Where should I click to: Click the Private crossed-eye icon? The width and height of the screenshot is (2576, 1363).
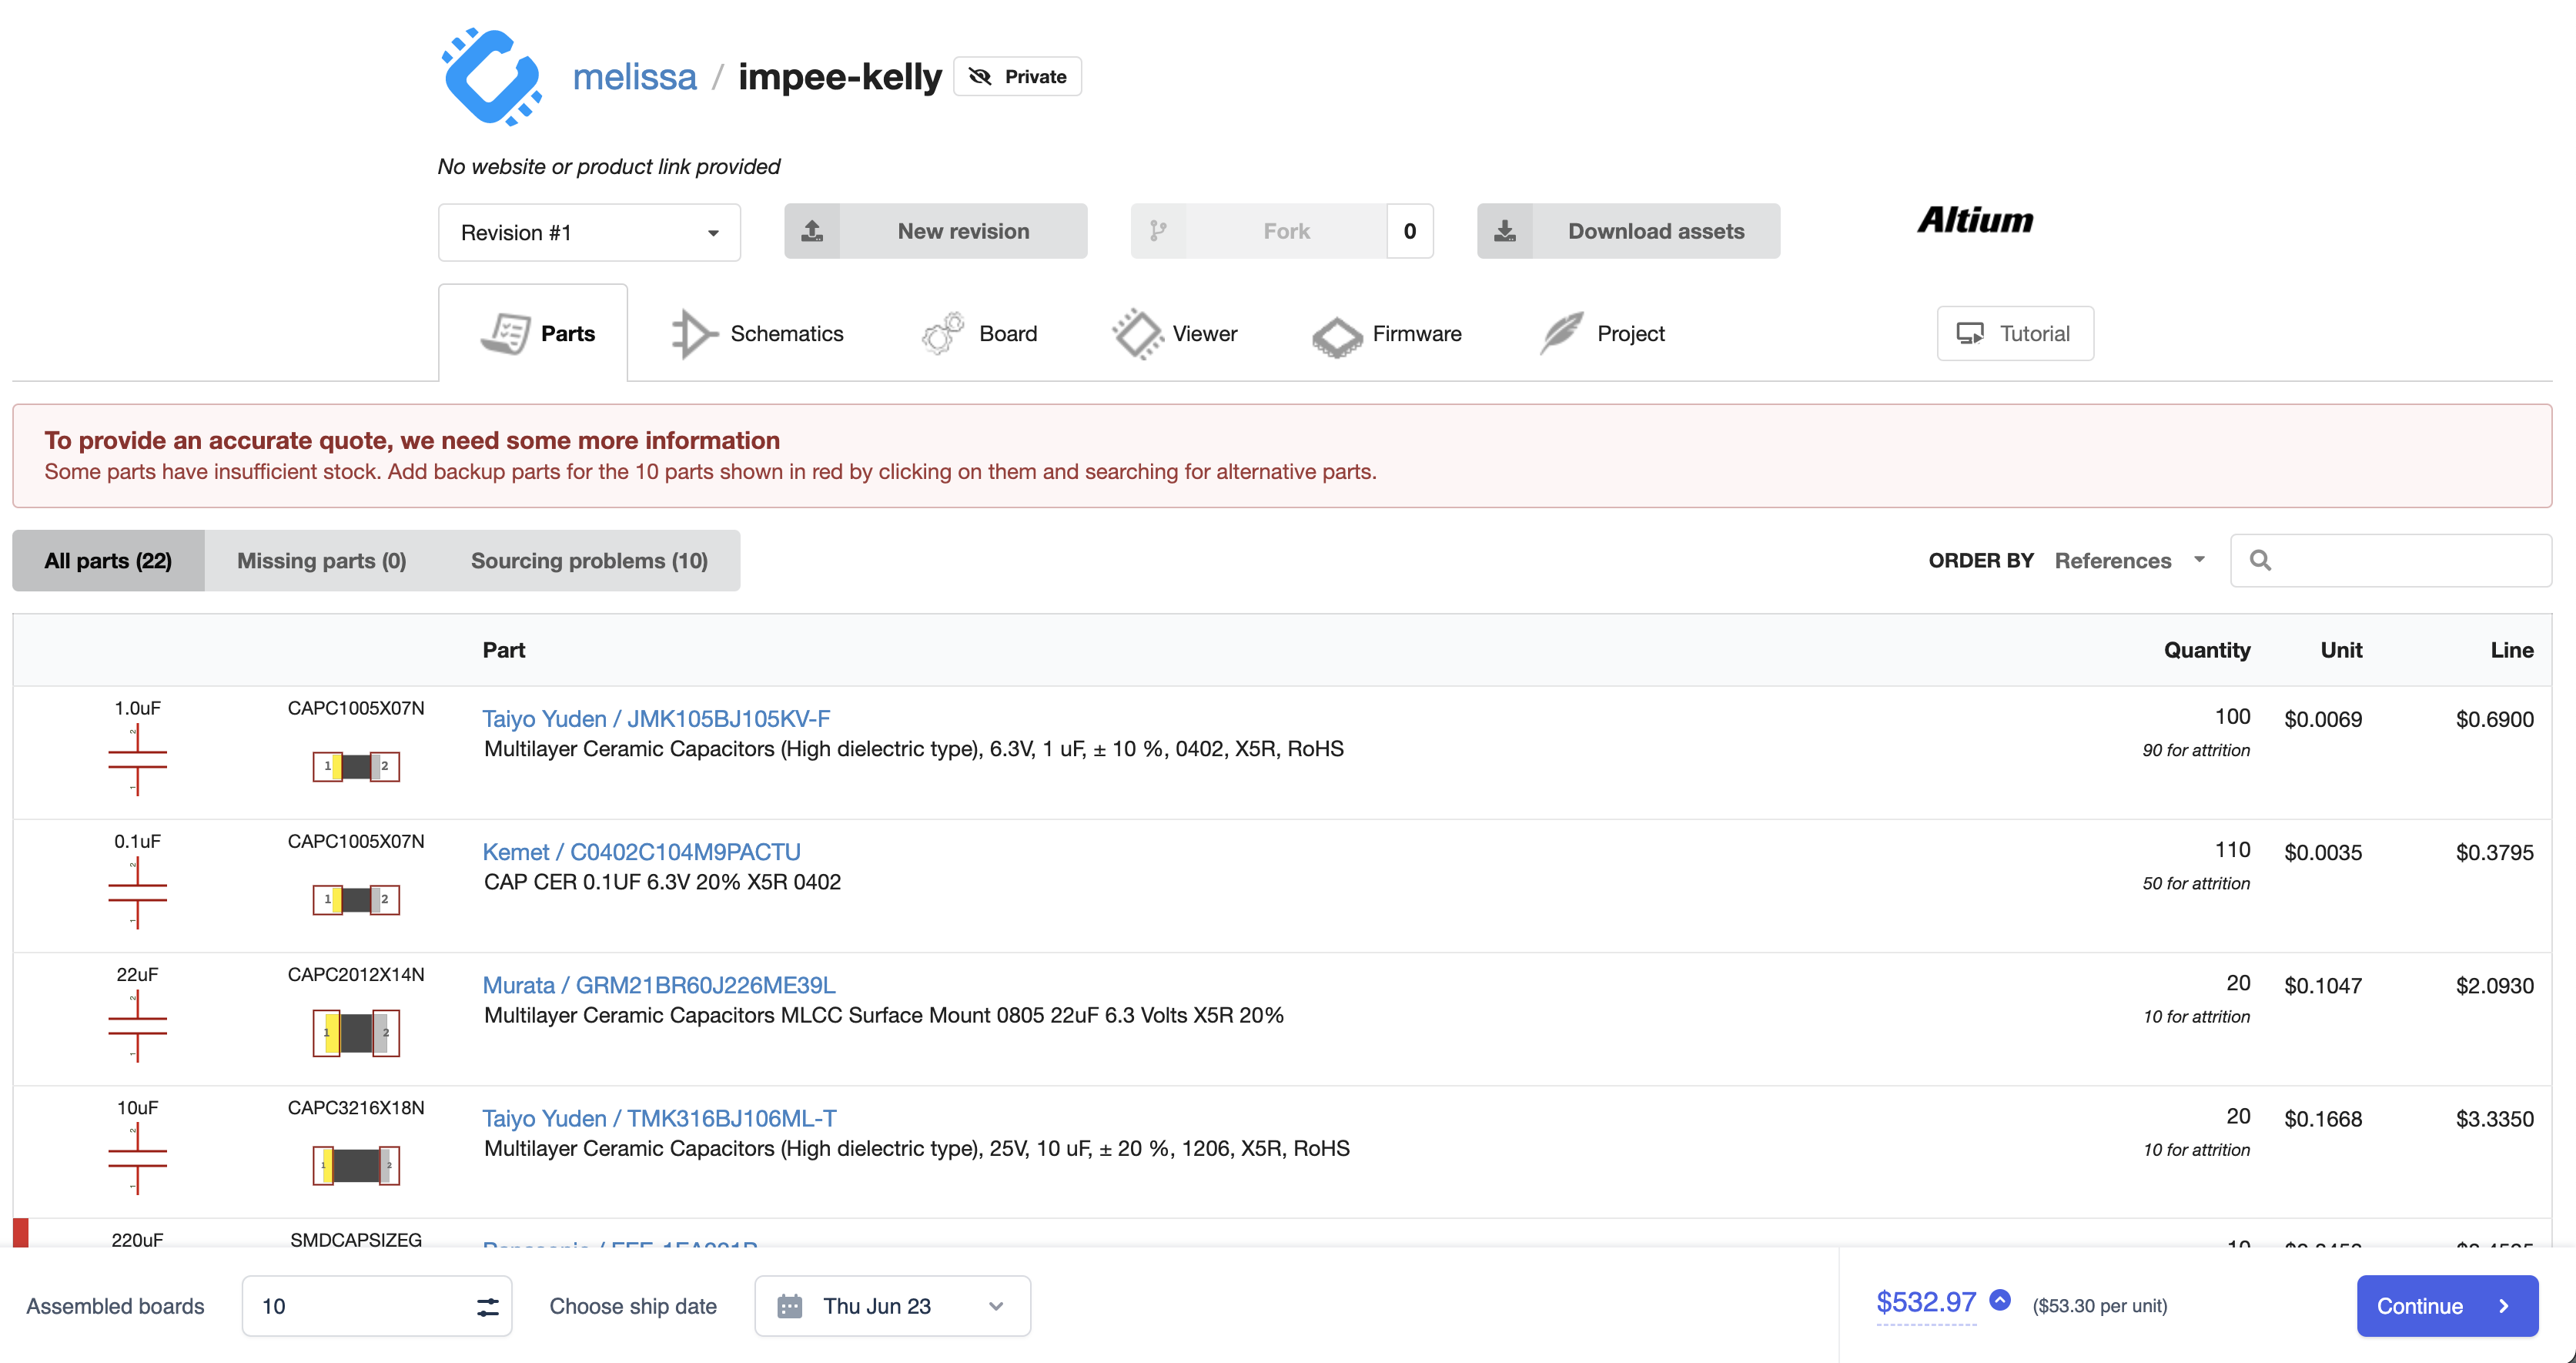tap(980, 77)
